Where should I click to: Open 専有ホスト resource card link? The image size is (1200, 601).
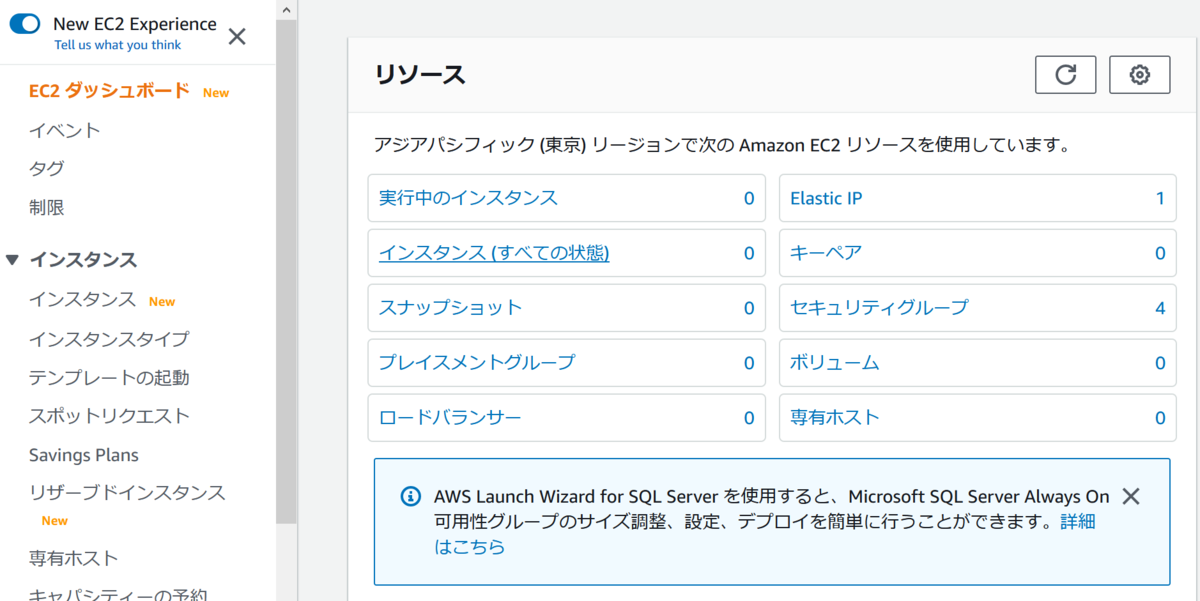point(835,418)
